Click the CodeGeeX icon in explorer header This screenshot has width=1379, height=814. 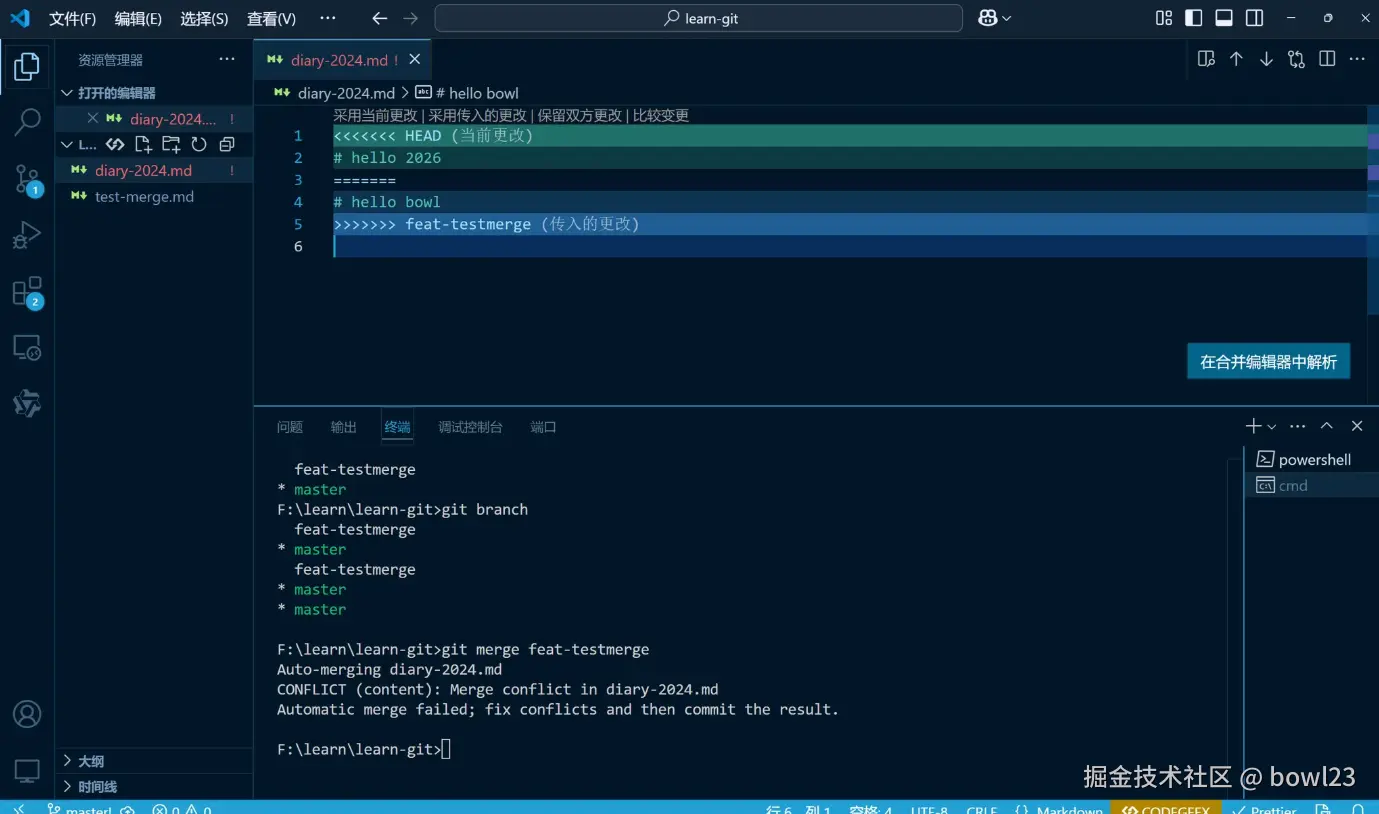click(115, 144)
